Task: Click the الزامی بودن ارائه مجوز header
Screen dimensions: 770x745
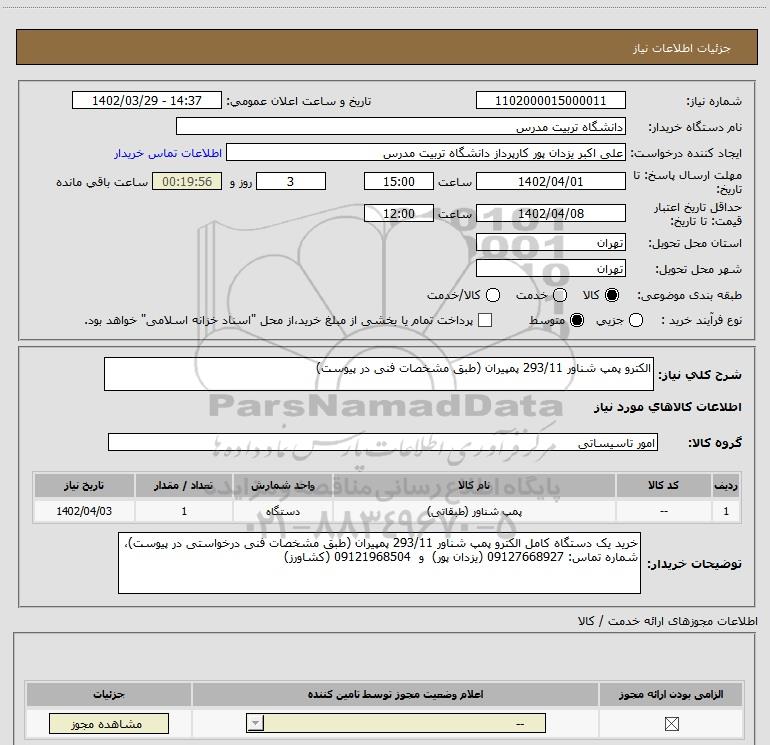Action: coord(671,694)
